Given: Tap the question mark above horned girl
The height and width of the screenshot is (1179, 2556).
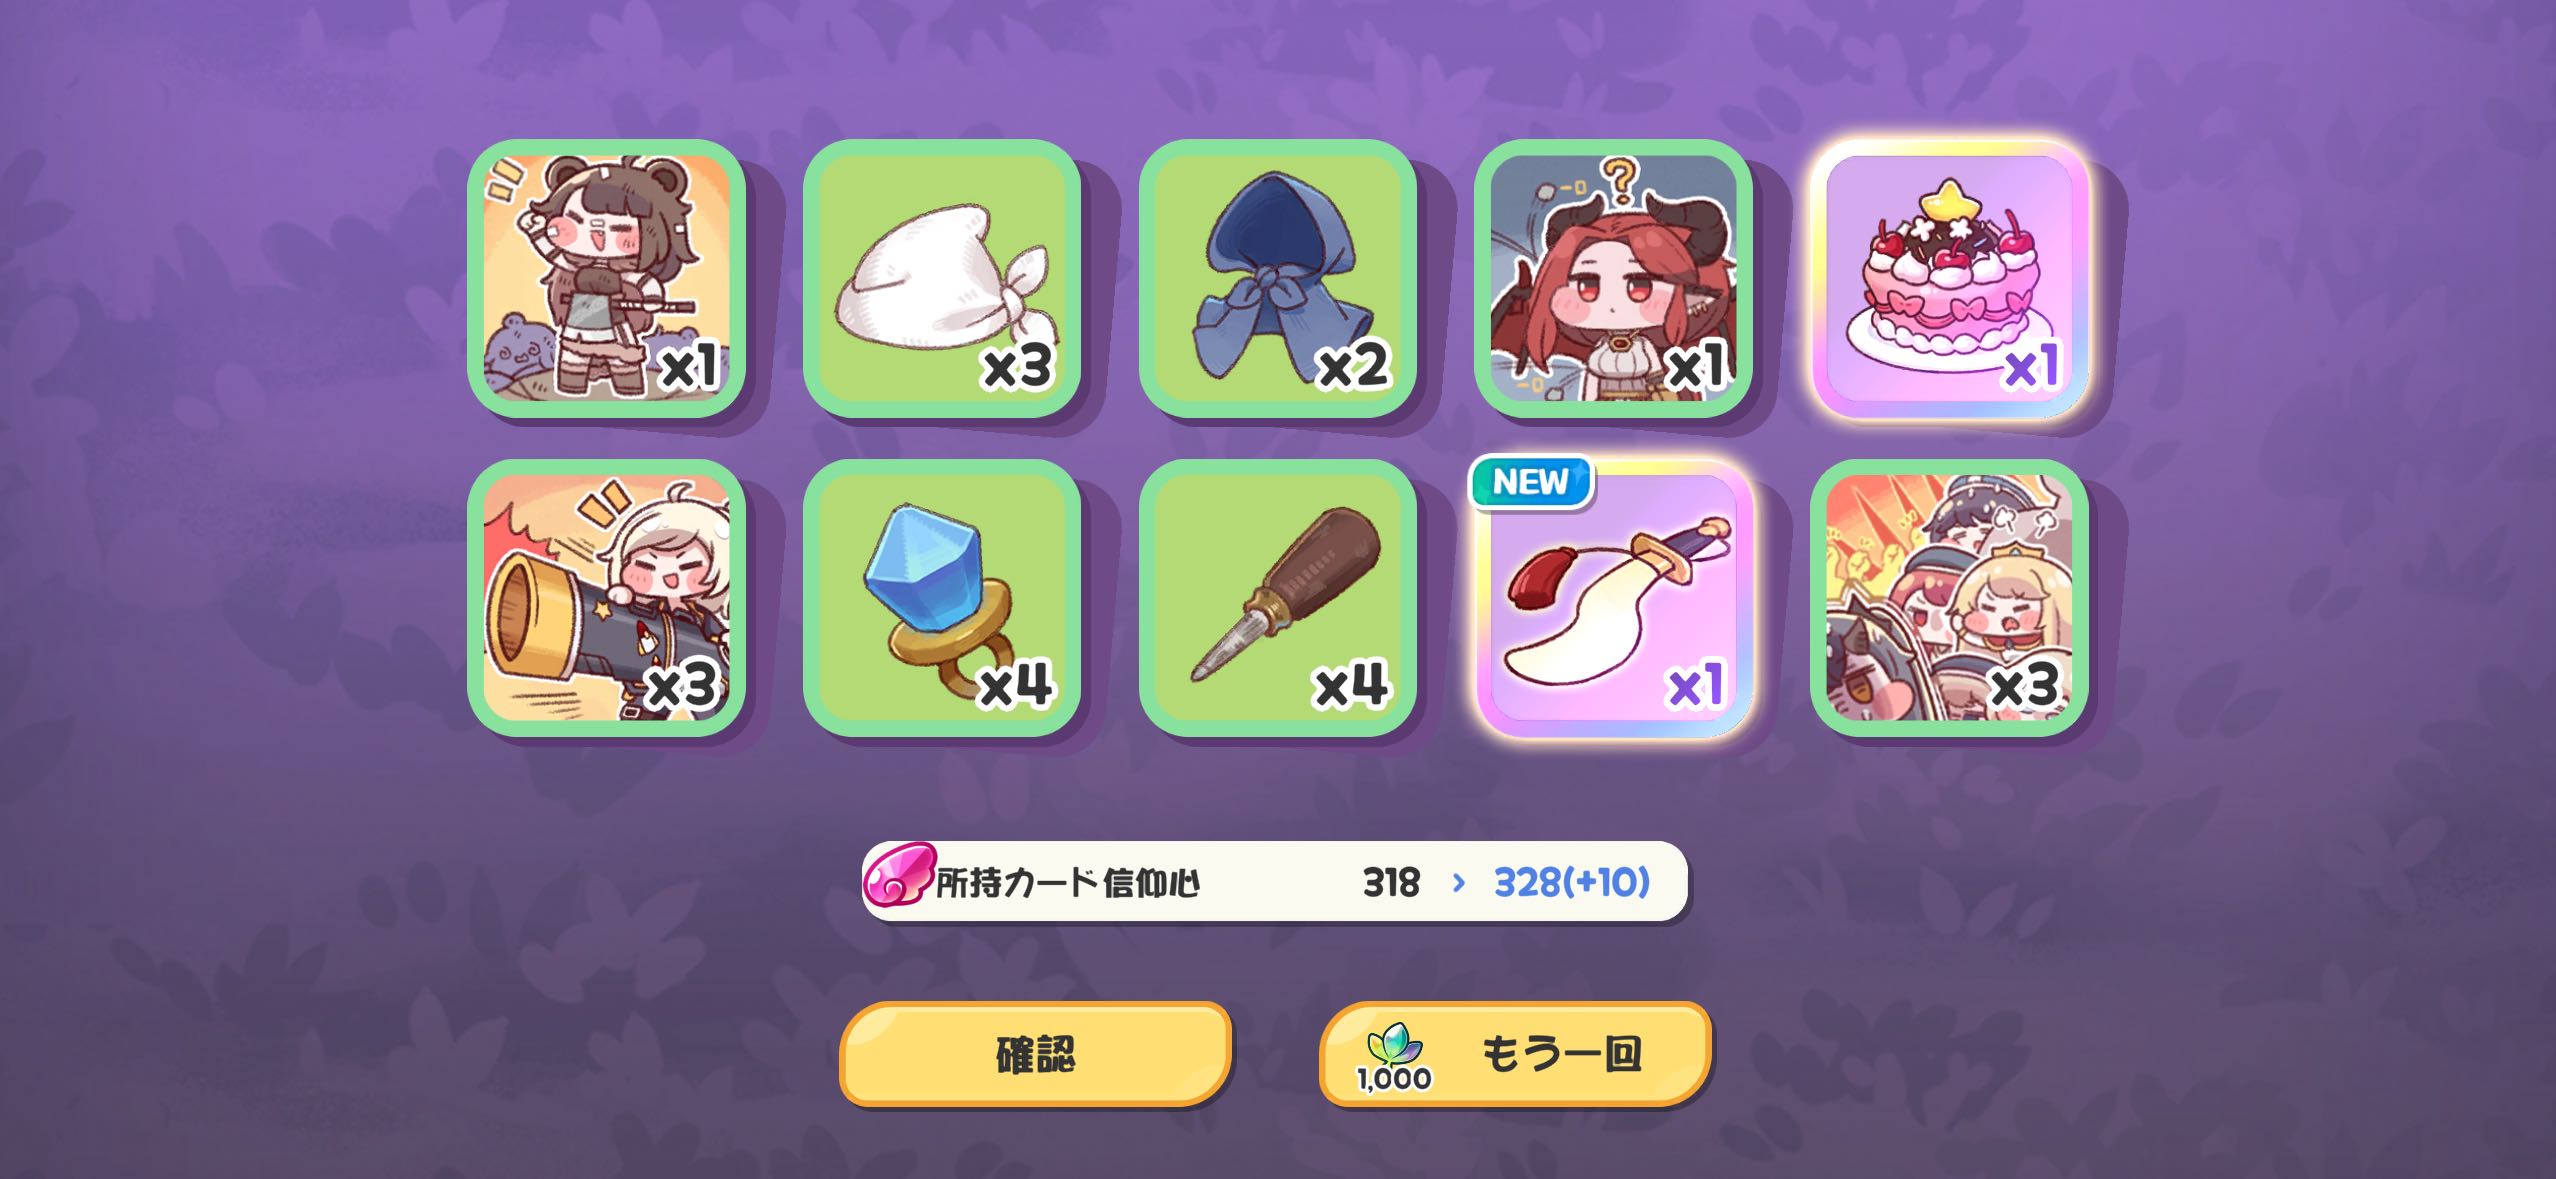Looking at the screenshot, I should coord(1617,180).
